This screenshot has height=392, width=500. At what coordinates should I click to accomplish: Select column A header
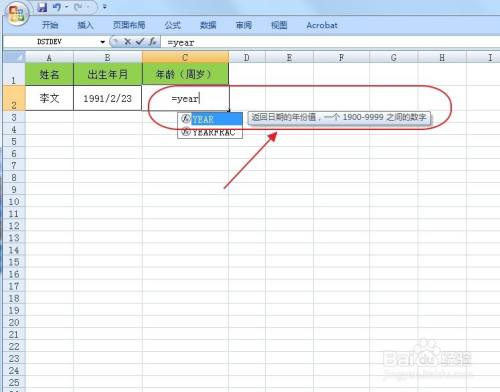(49, 58)
